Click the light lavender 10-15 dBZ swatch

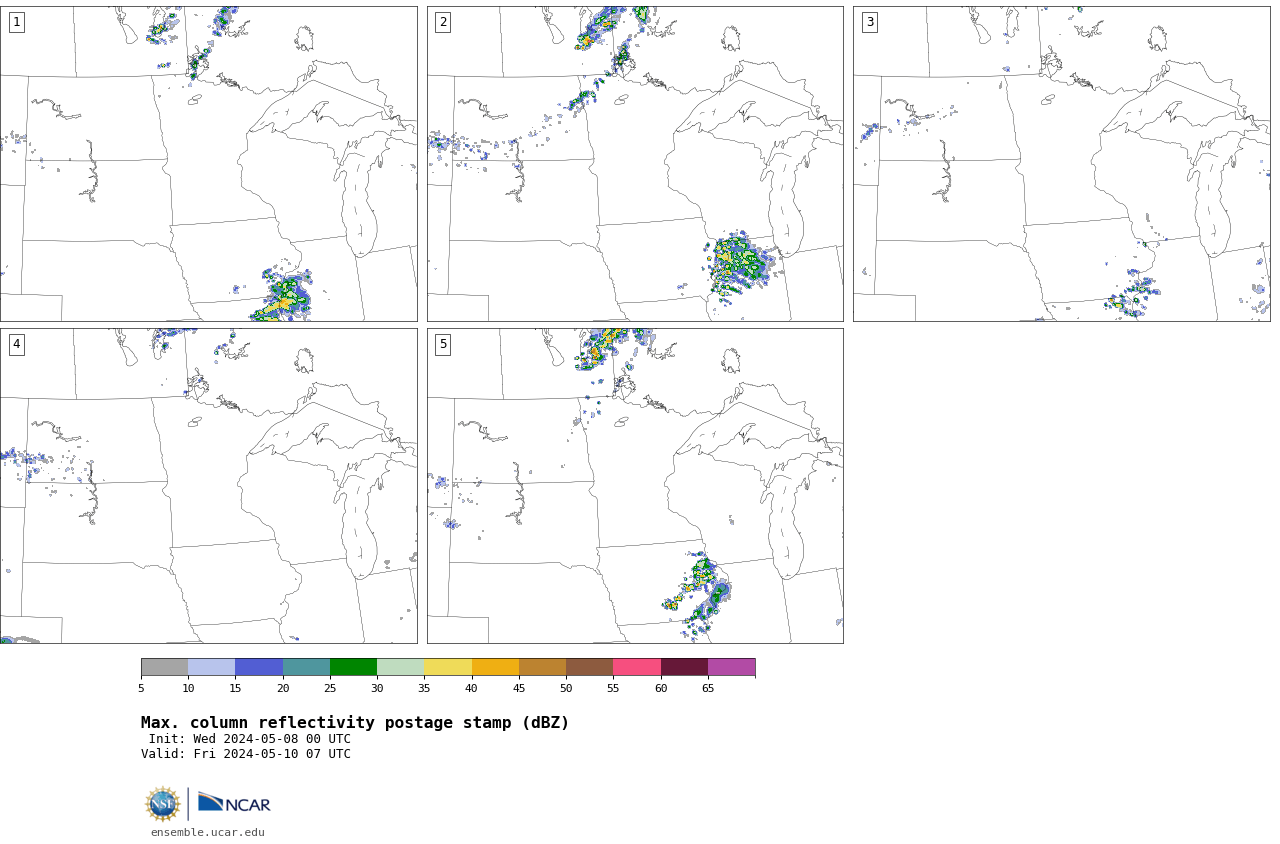pos(211,667)
